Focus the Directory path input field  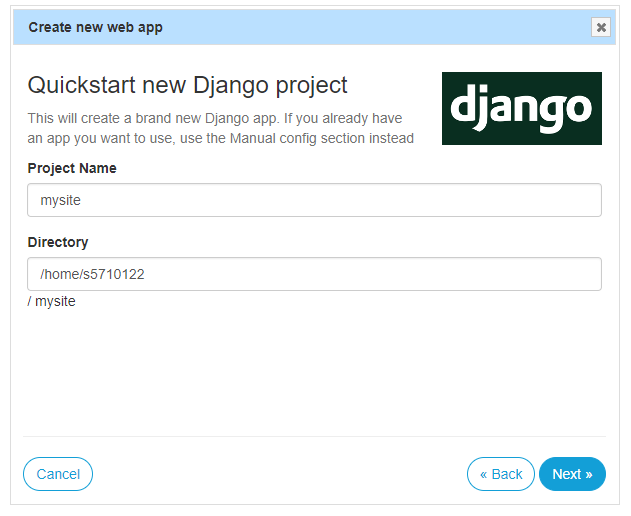[314, 274]
